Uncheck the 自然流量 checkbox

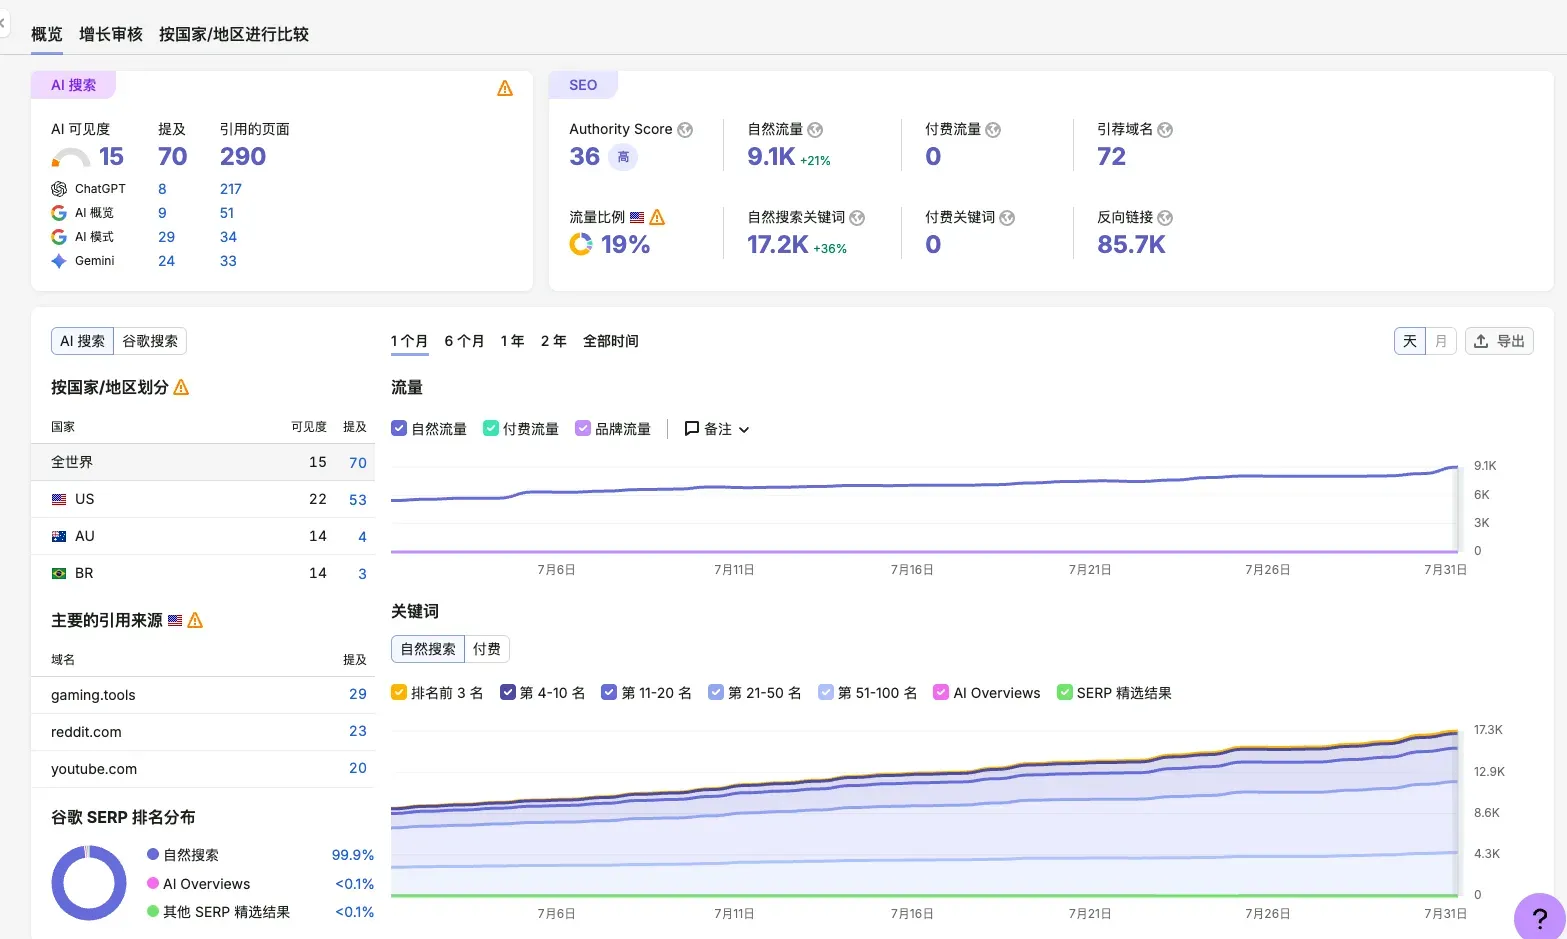click(x=399, y=428)
